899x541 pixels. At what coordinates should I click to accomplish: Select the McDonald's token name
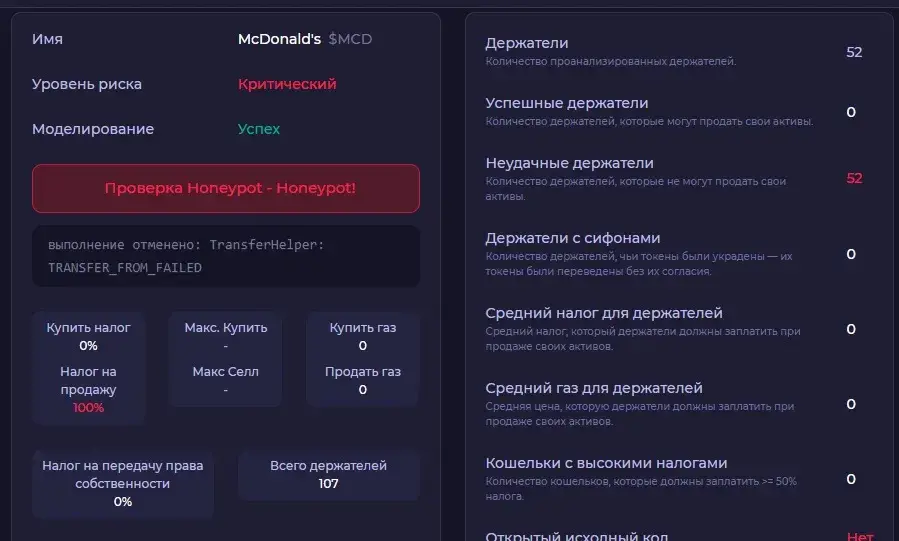pyautogui.click(x=279, y=39)
